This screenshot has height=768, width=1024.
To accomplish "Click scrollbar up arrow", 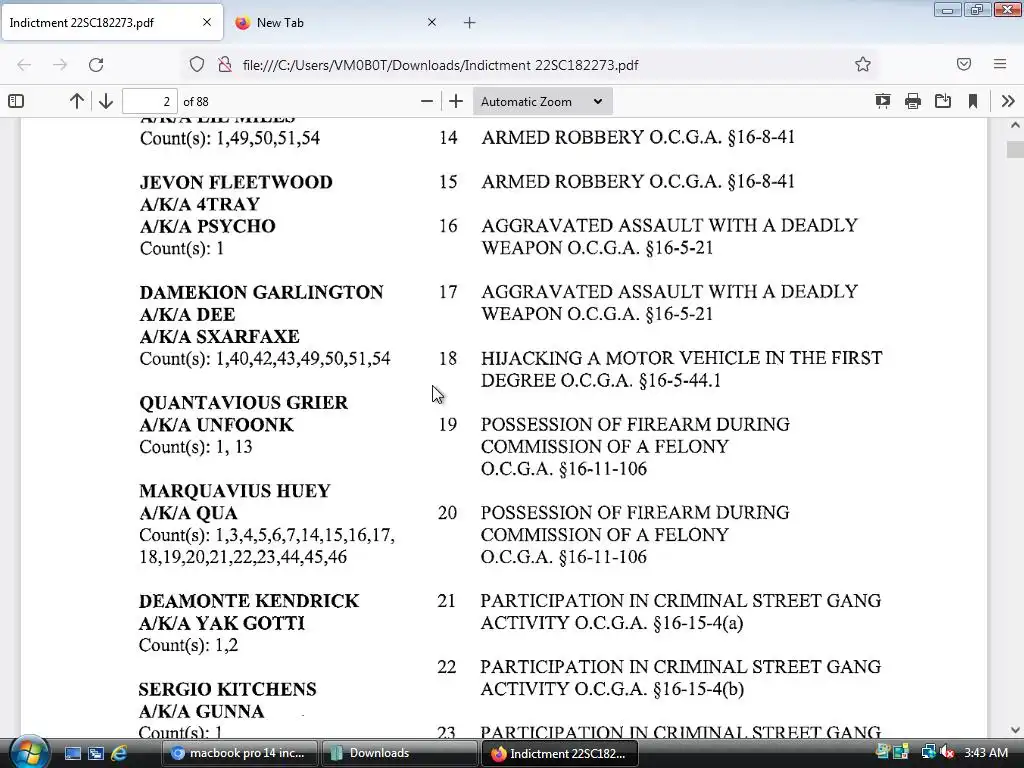I will point(1015,125).
